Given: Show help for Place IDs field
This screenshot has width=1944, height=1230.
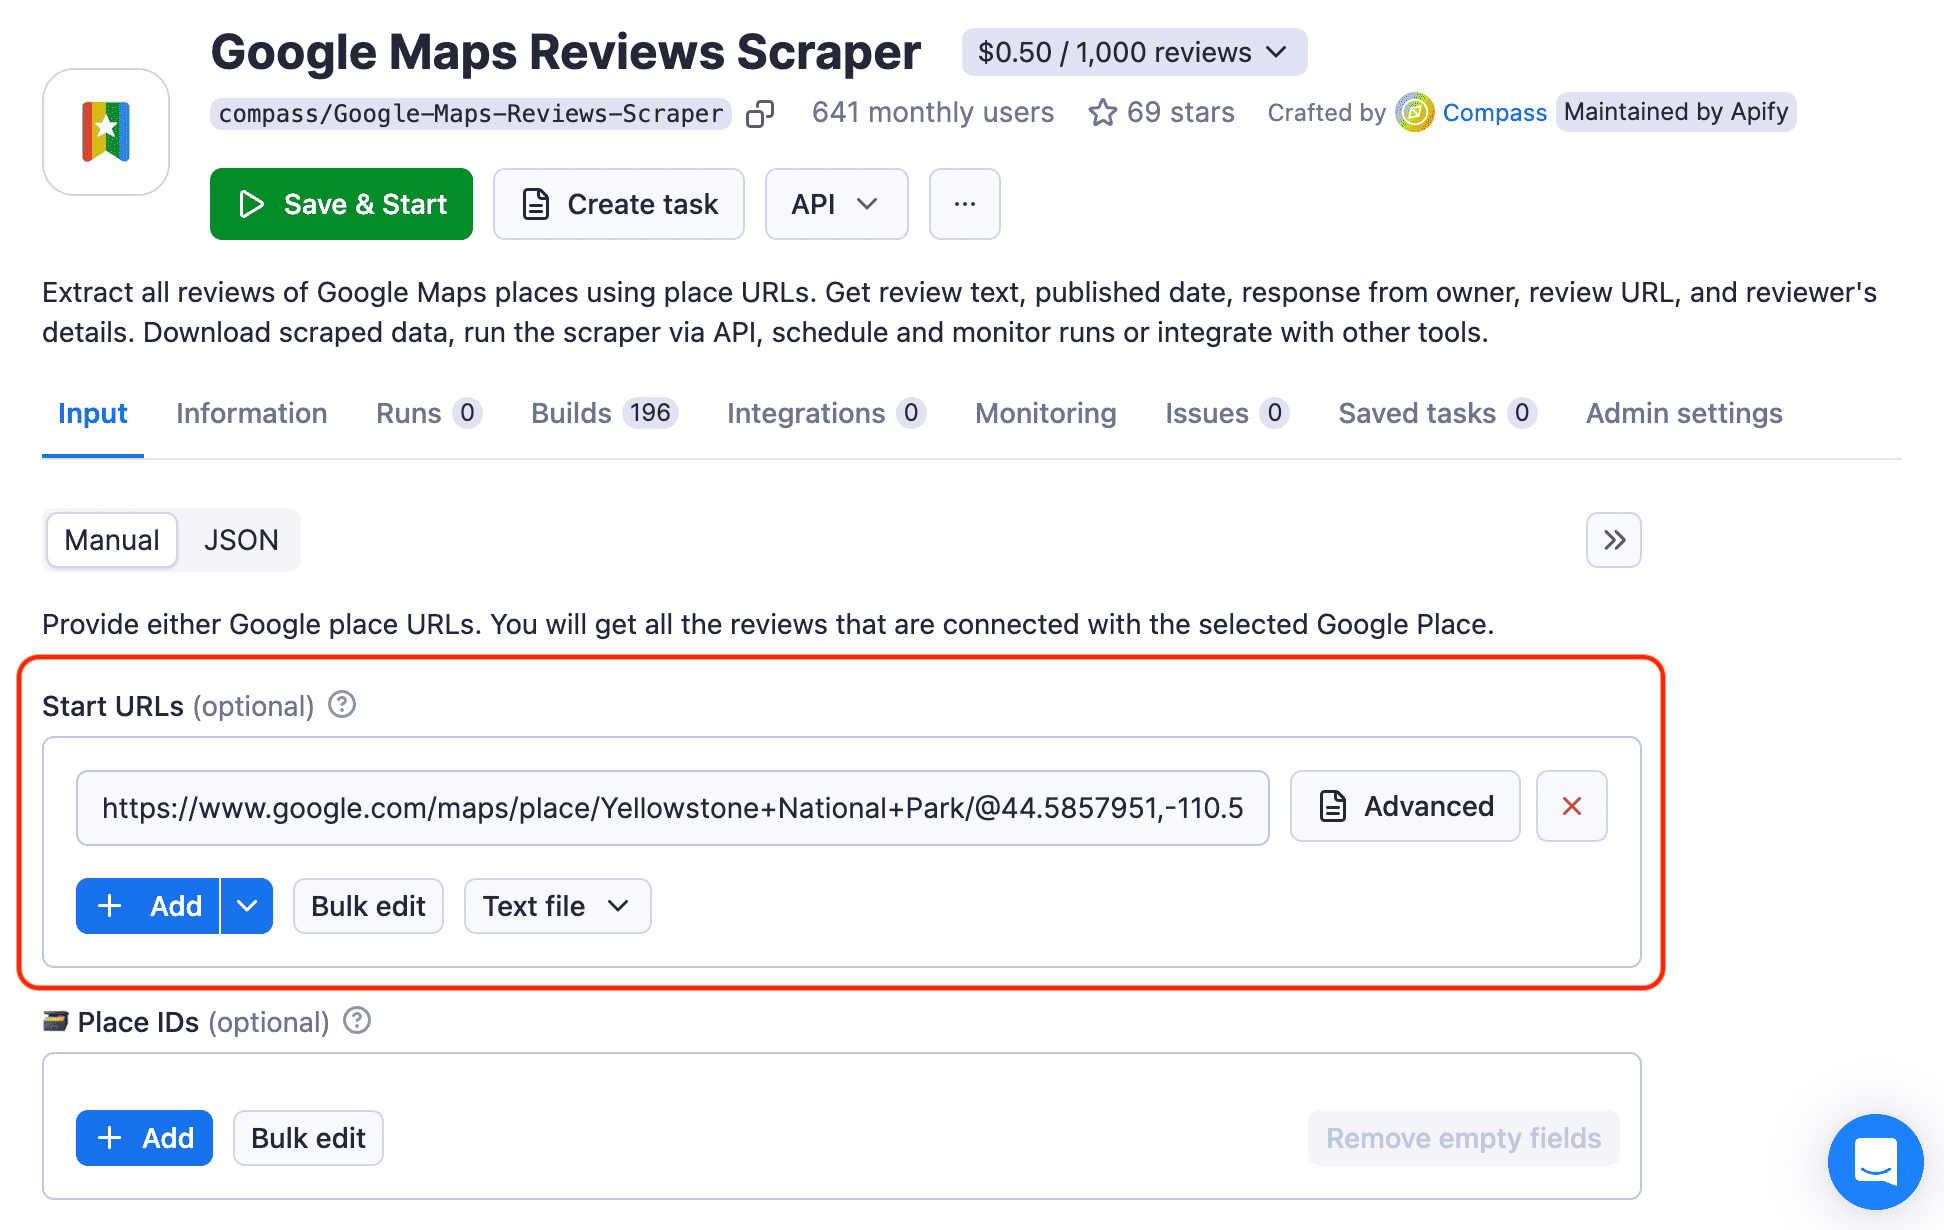Looking at the screenshot, I should (357, 1021).
